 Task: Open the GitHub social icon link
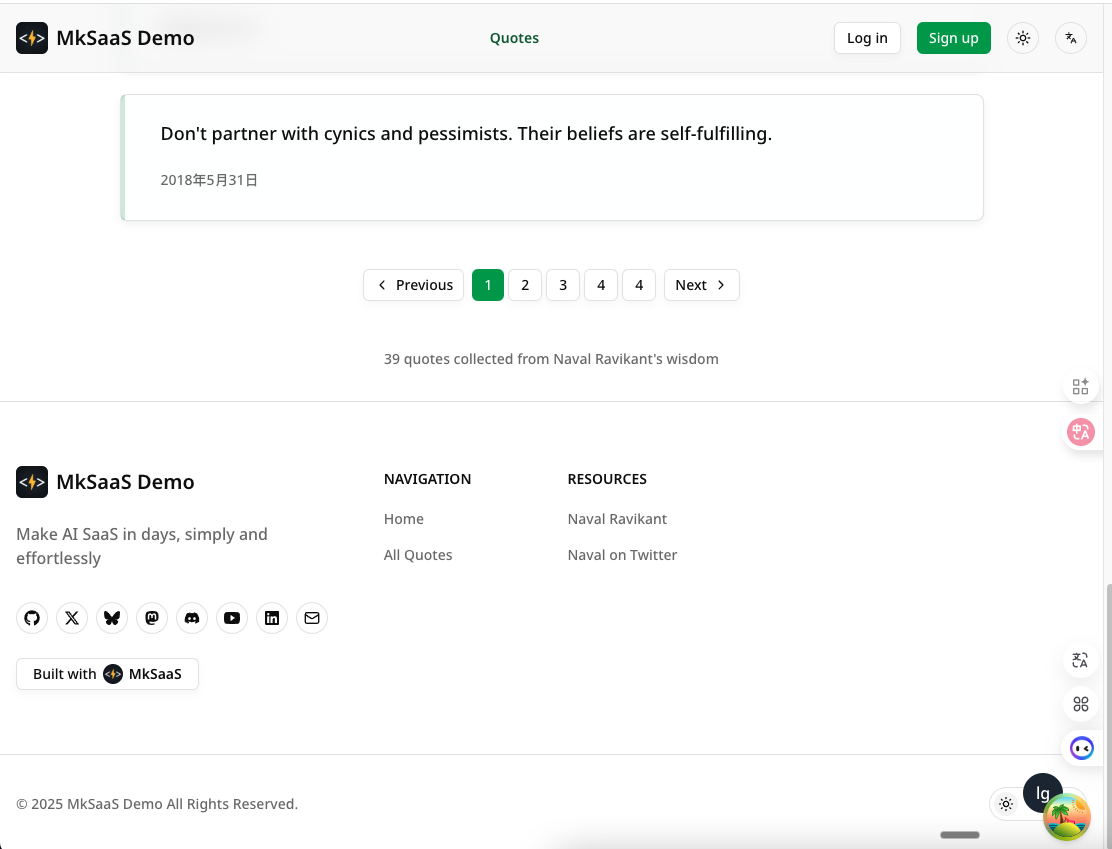coord(32,618)
